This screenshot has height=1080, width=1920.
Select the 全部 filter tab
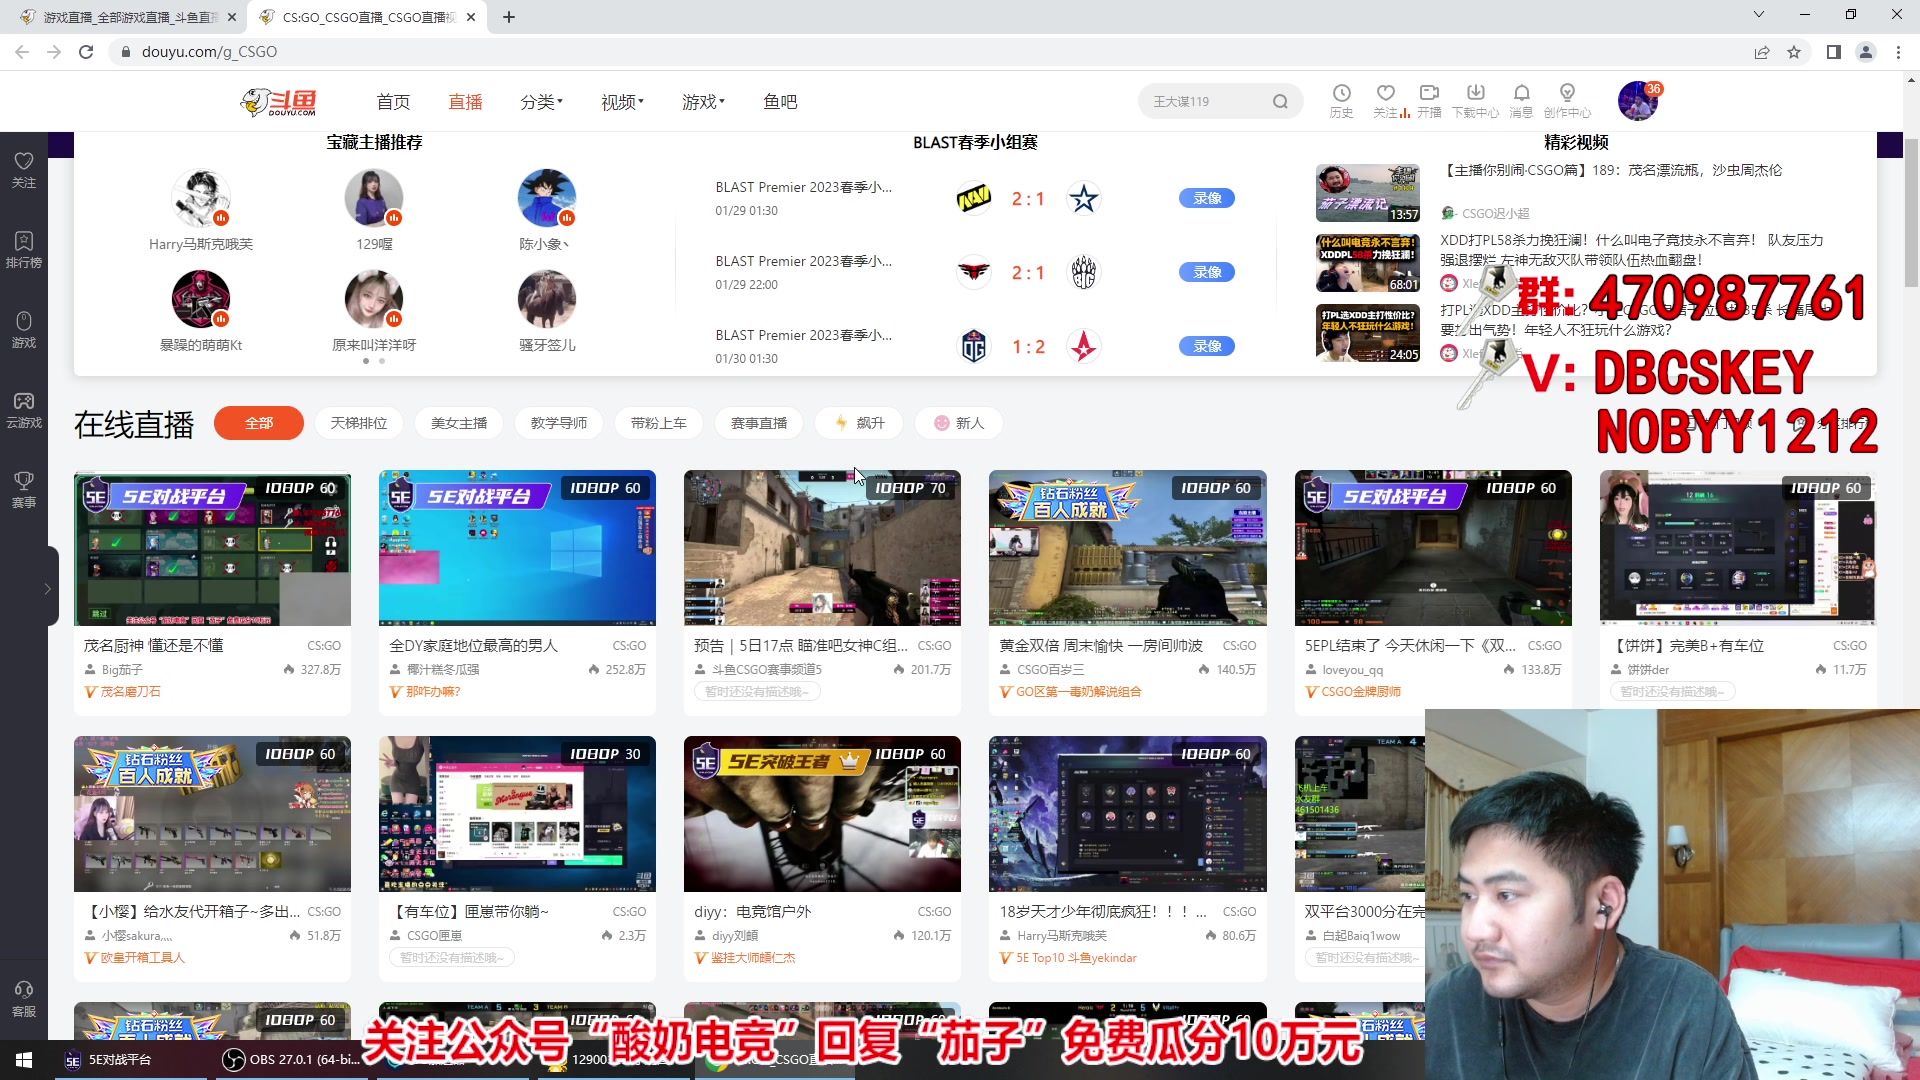(259, 423)
